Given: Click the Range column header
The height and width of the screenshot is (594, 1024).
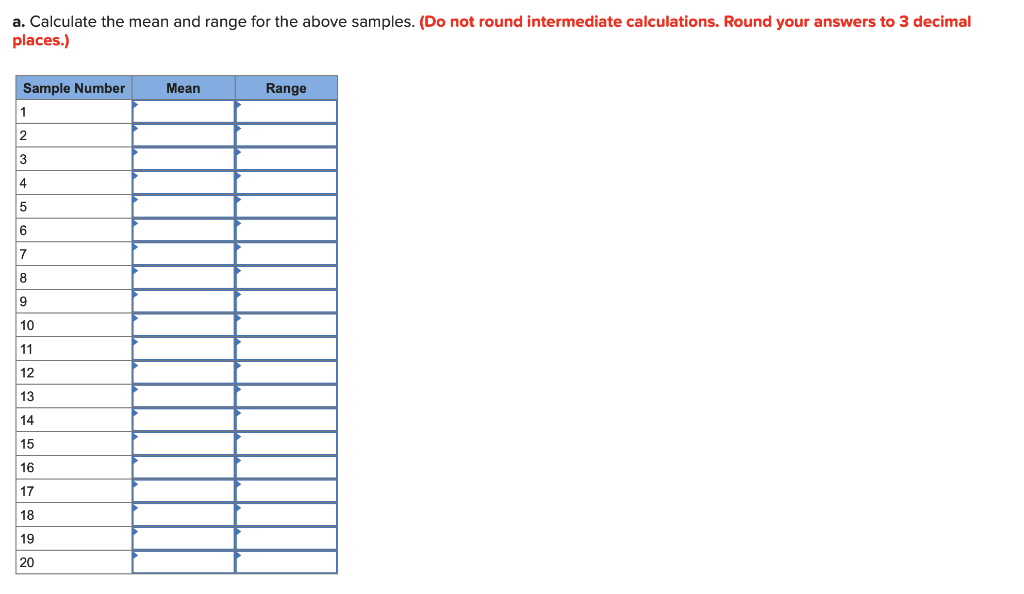Looking at the screenshot, I should [x=287, y=88].
